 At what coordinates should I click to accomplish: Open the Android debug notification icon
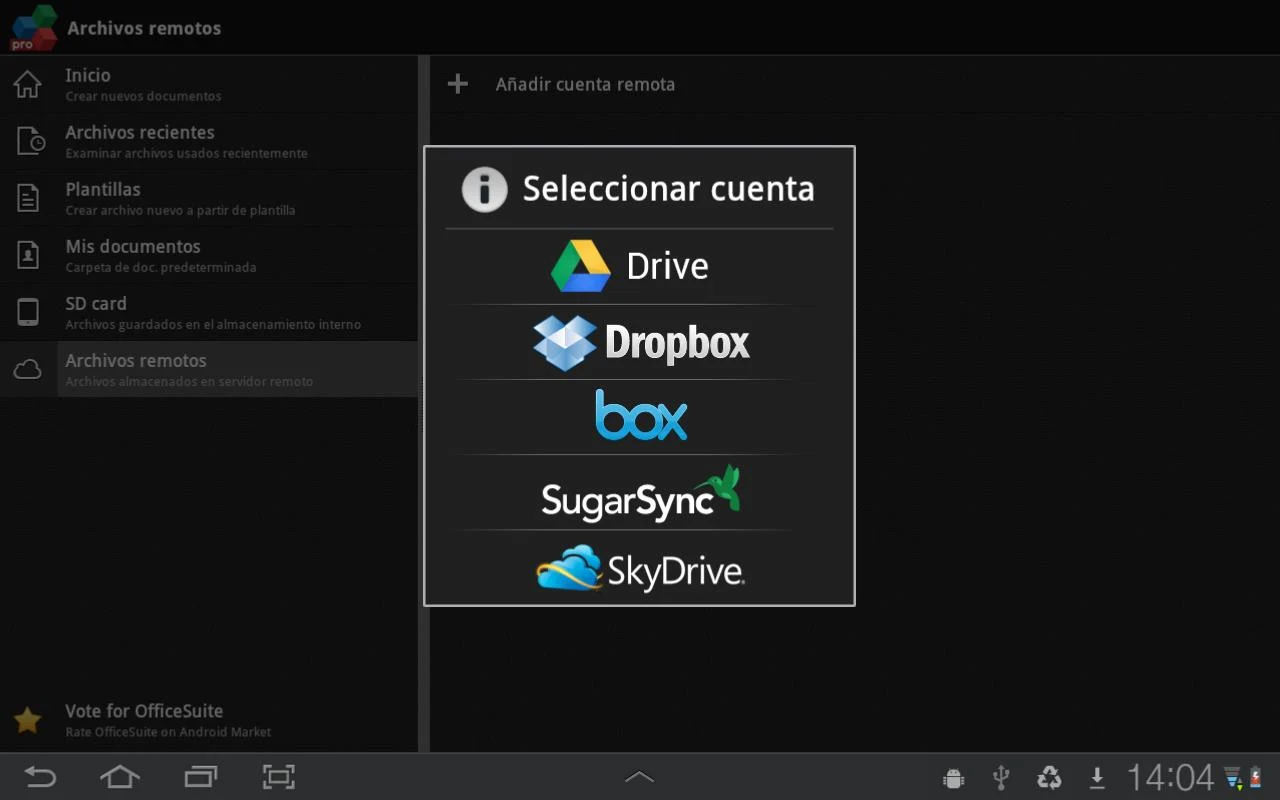(x=954, y=778)
